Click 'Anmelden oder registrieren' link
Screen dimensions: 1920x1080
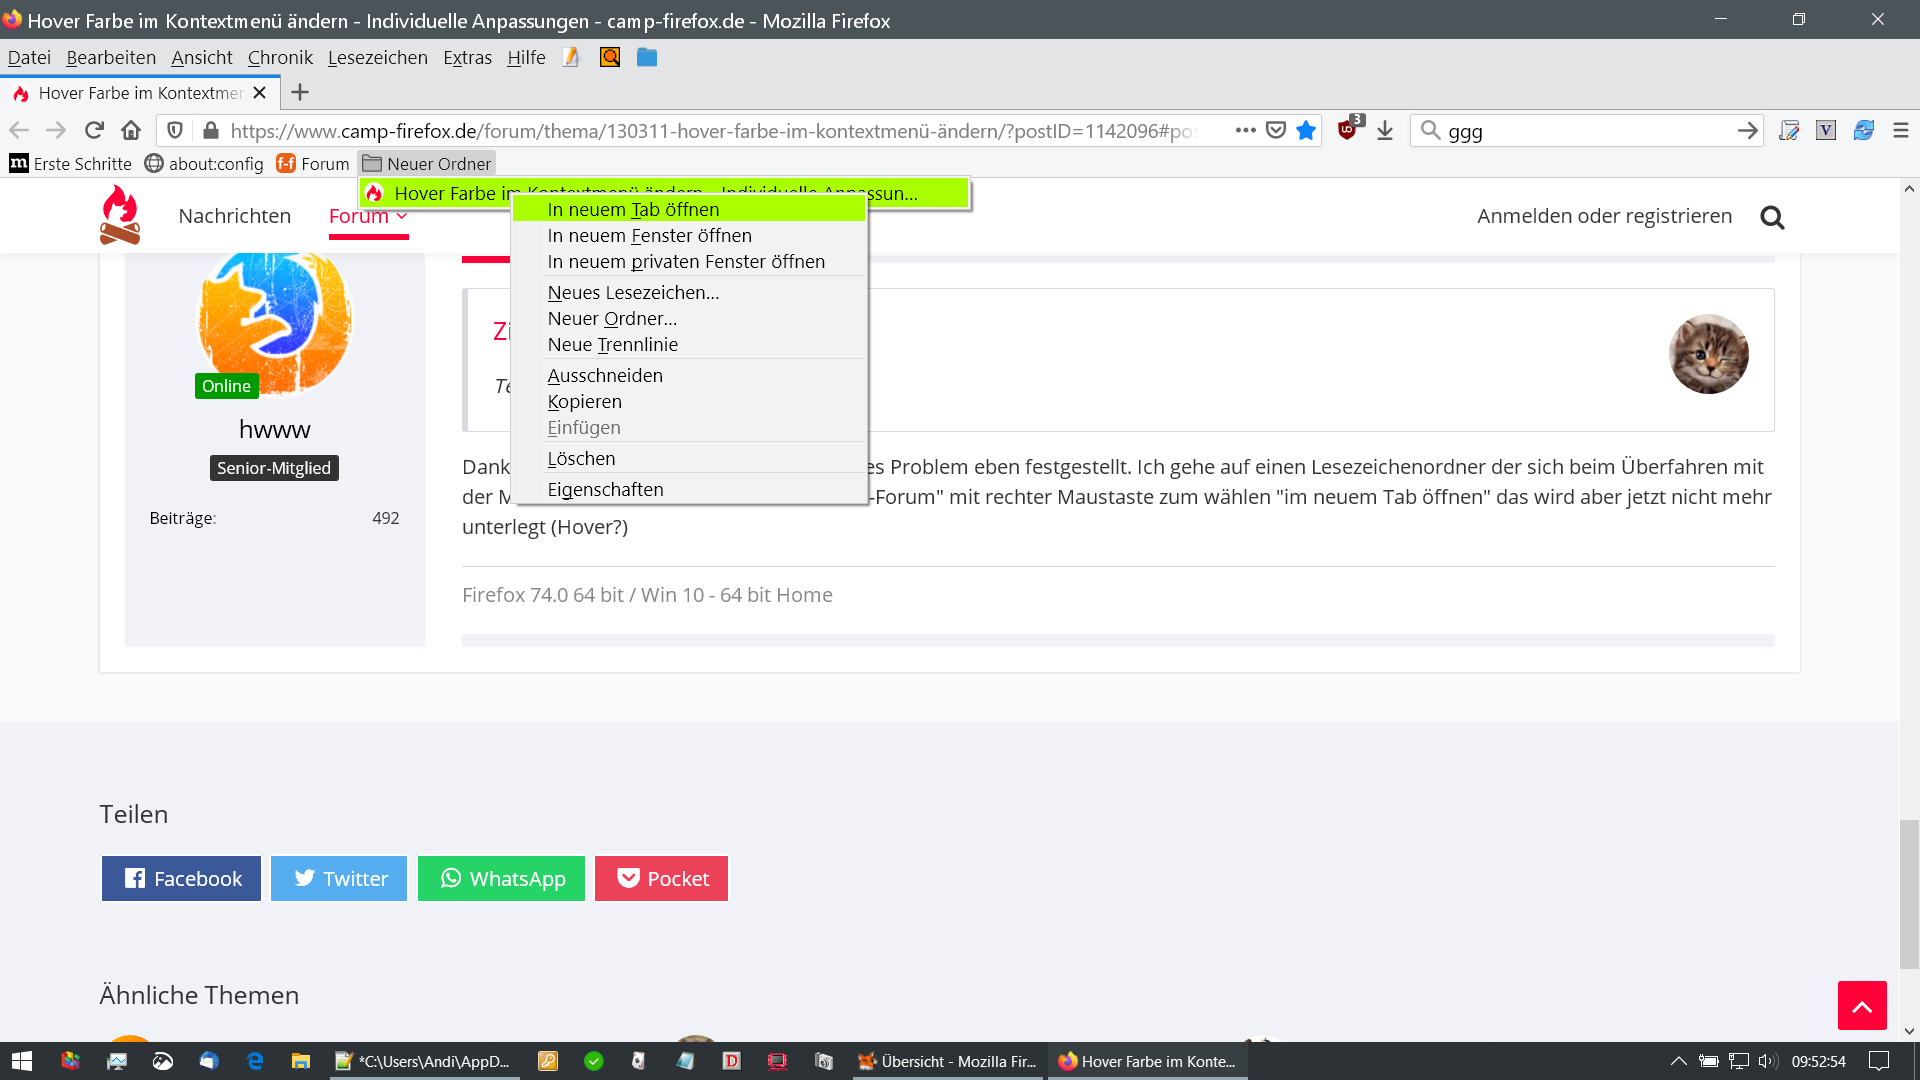click(x=1604, y=216)
